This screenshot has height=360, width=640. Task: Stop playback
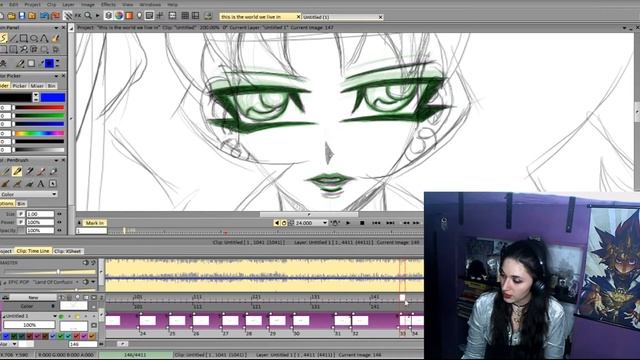362,223
